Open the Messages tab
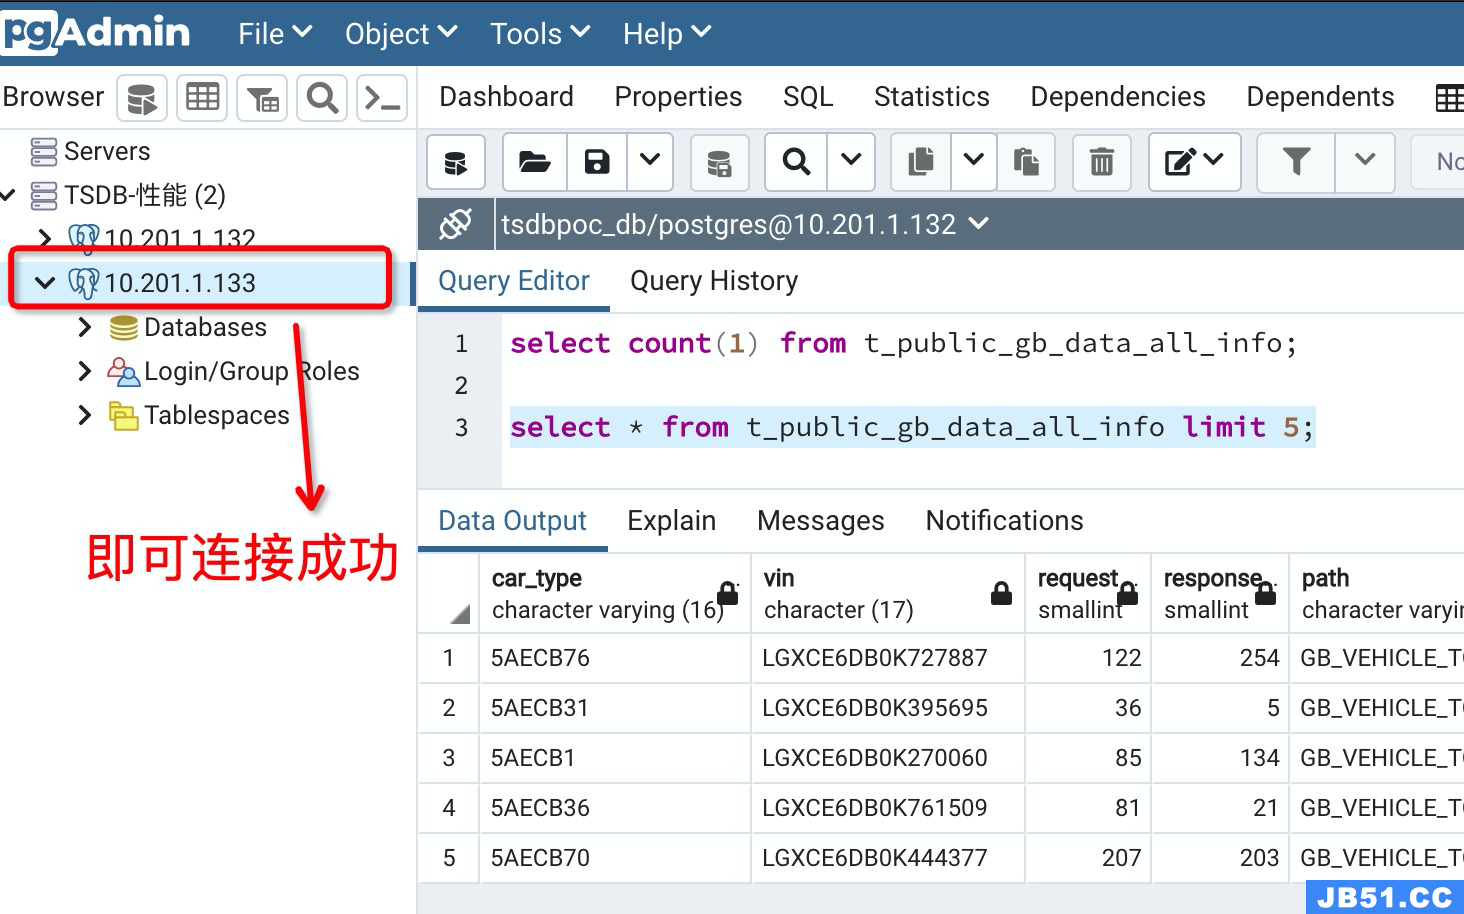 (820, 521)
